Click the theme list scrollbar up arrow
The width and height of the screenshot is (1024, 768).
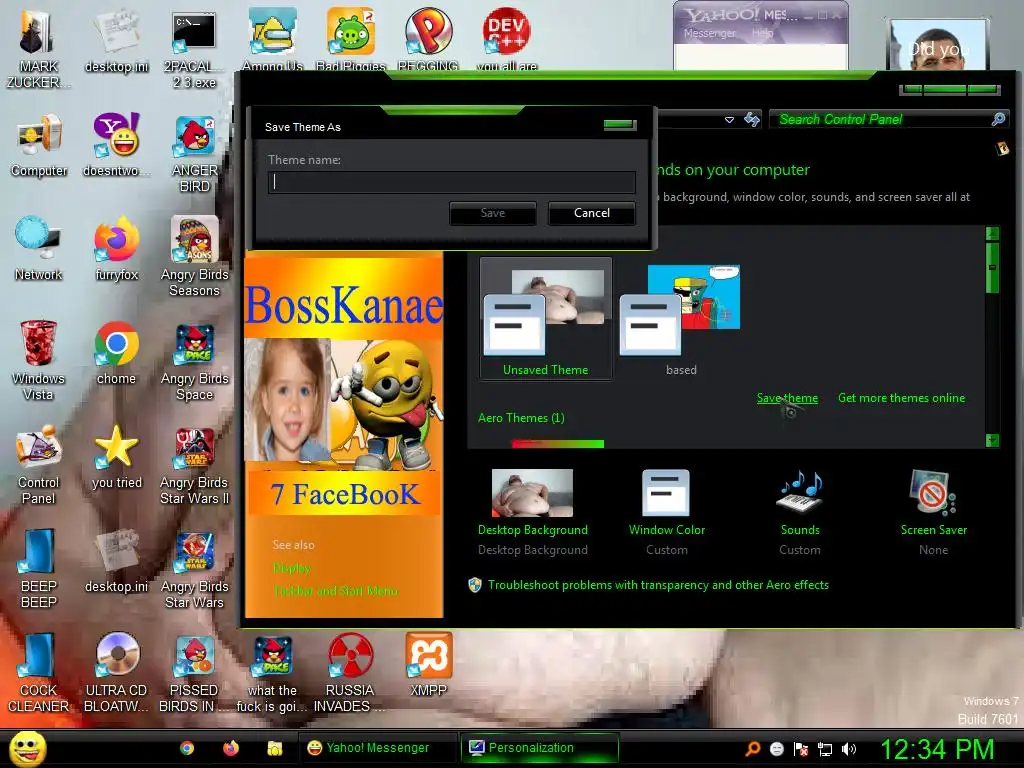pos(992,233)
